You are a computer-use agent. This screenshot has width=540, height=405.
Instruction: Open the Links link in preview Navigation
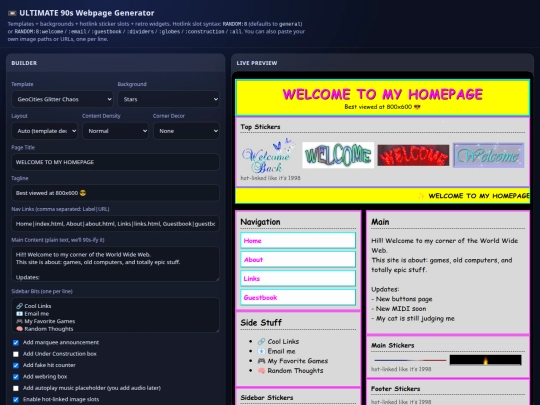pos(298,278)
